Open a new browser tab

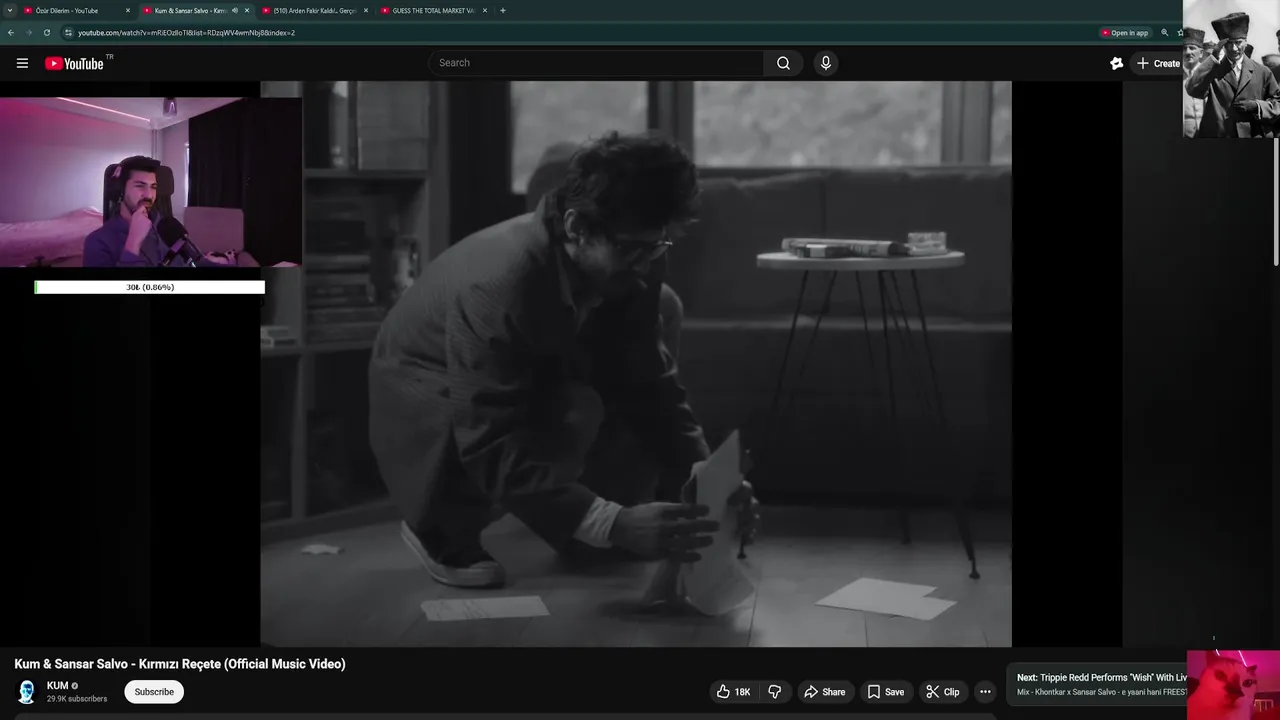(502, 10)
